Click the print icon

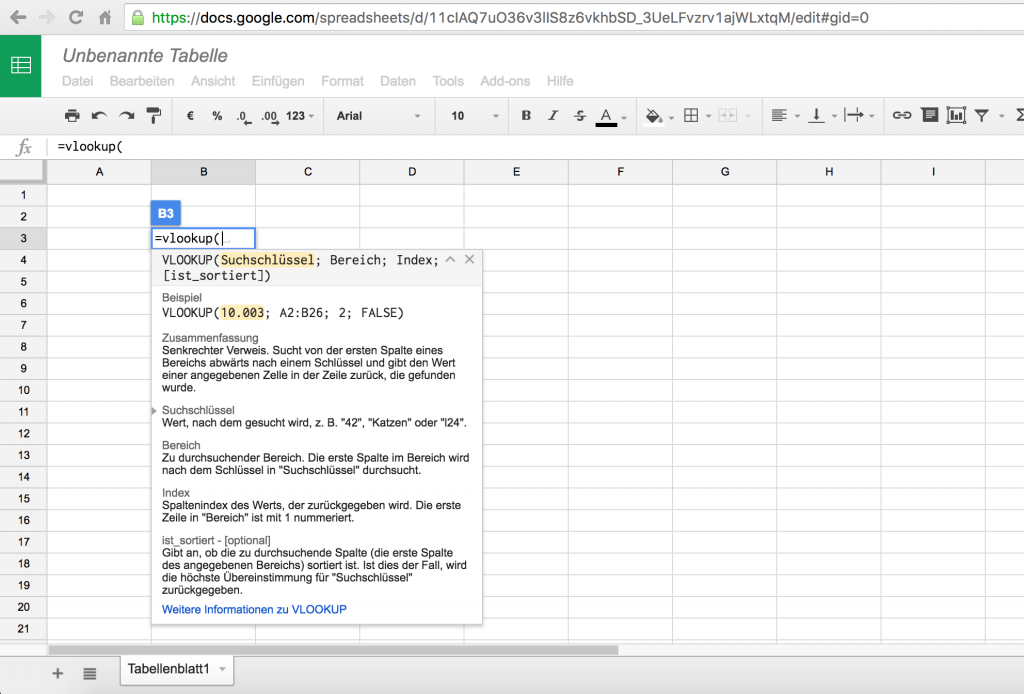[71, 115]
